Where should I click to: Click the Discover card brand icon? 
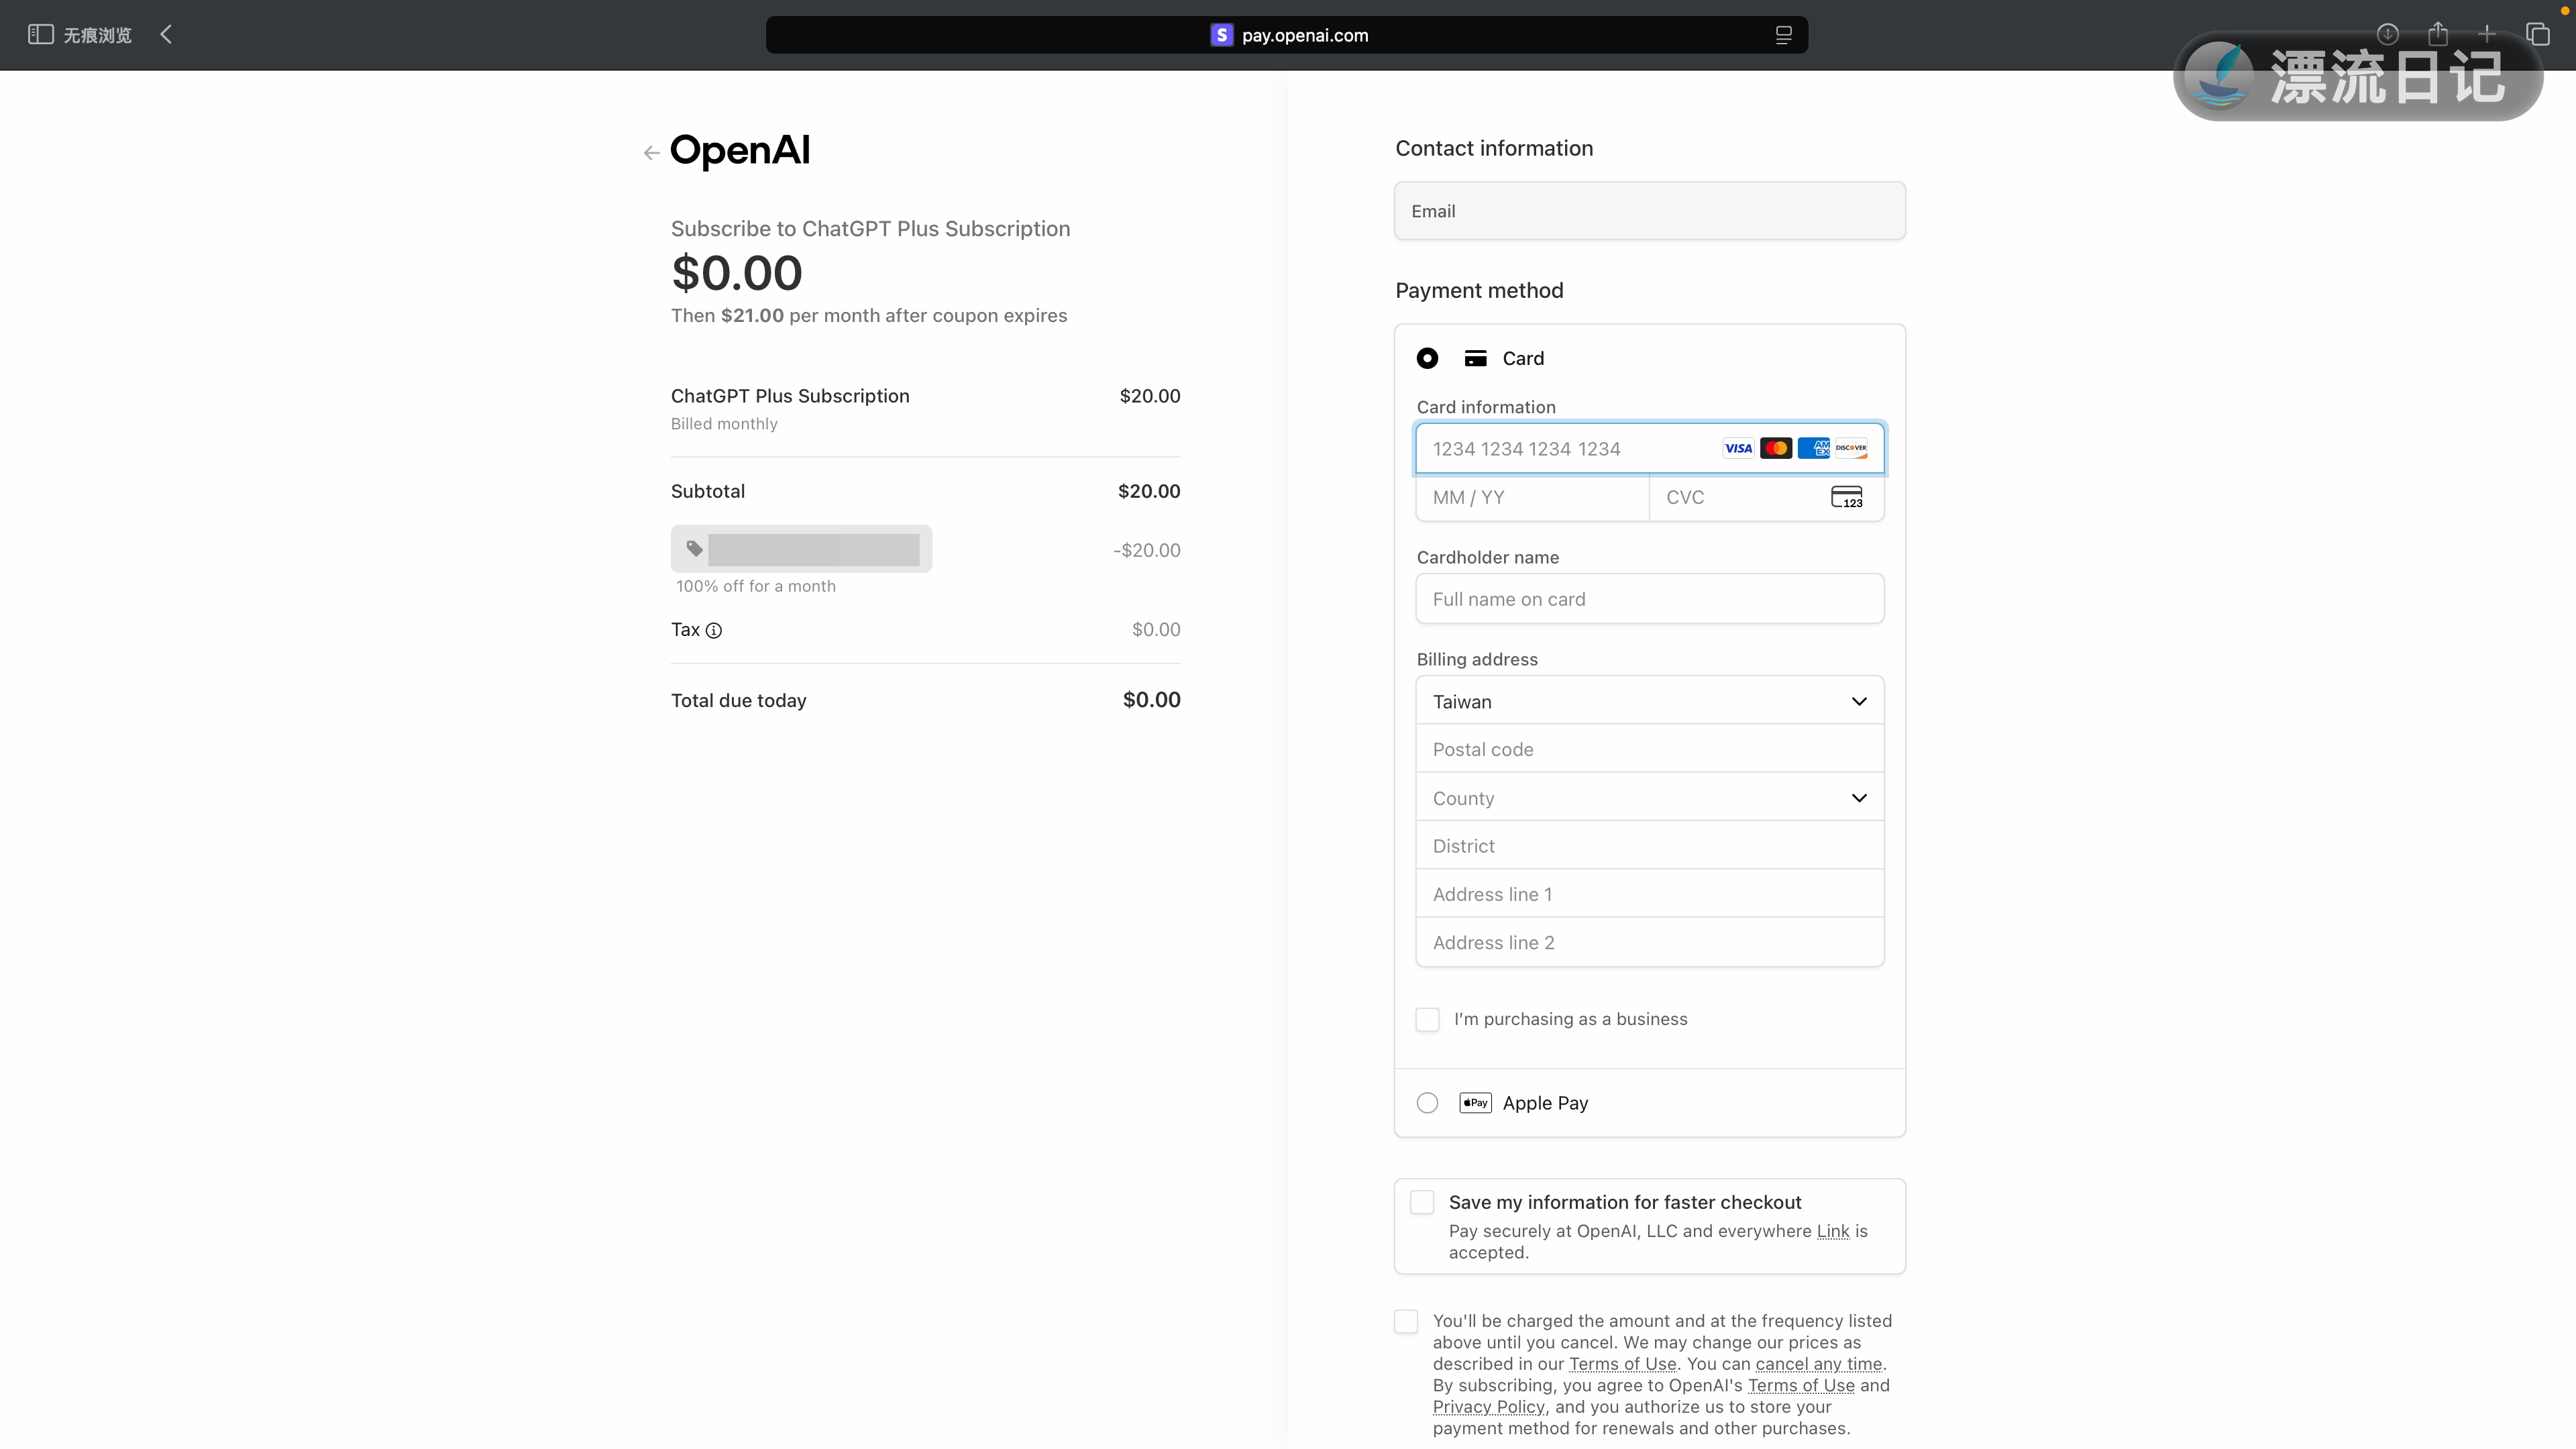(x=1851, y=448)
